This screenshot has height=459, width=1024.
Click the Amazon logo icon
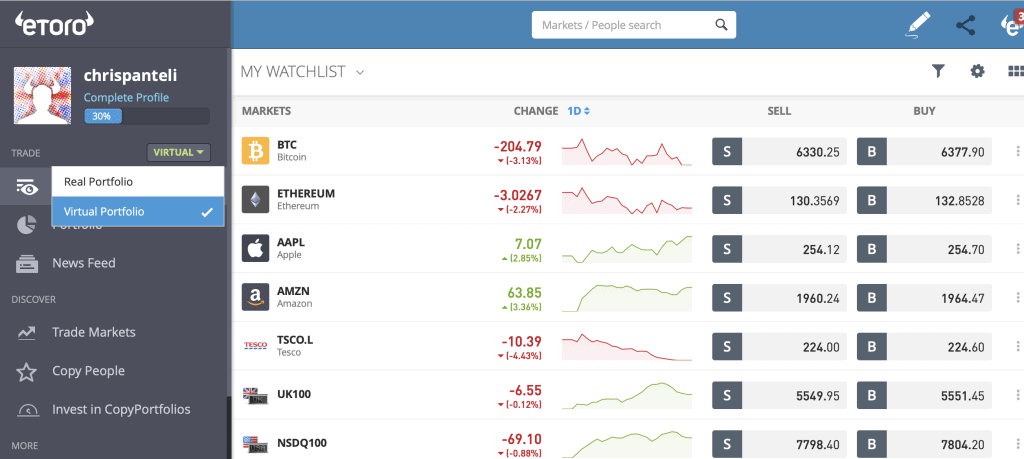(255, 297)
